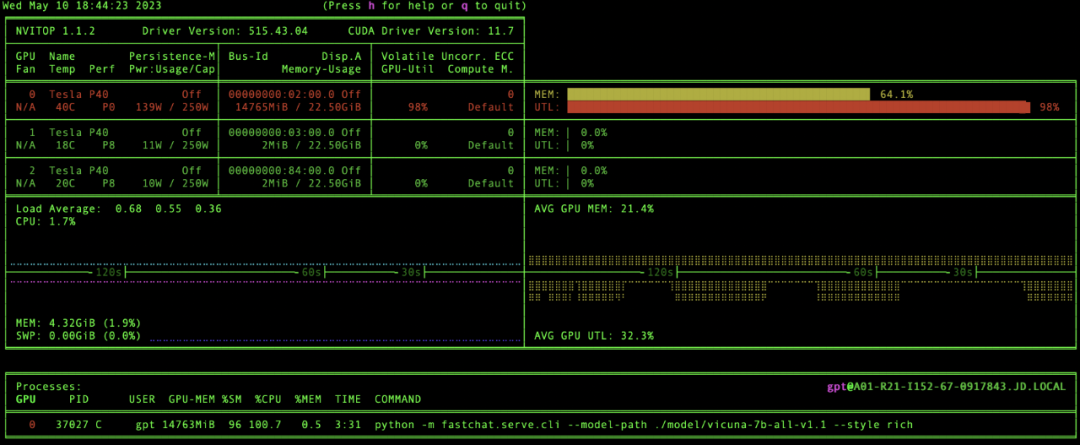The image size is (1080, 445).
Task: Click the 'Compute M.' column header
Action: [481, 70]
